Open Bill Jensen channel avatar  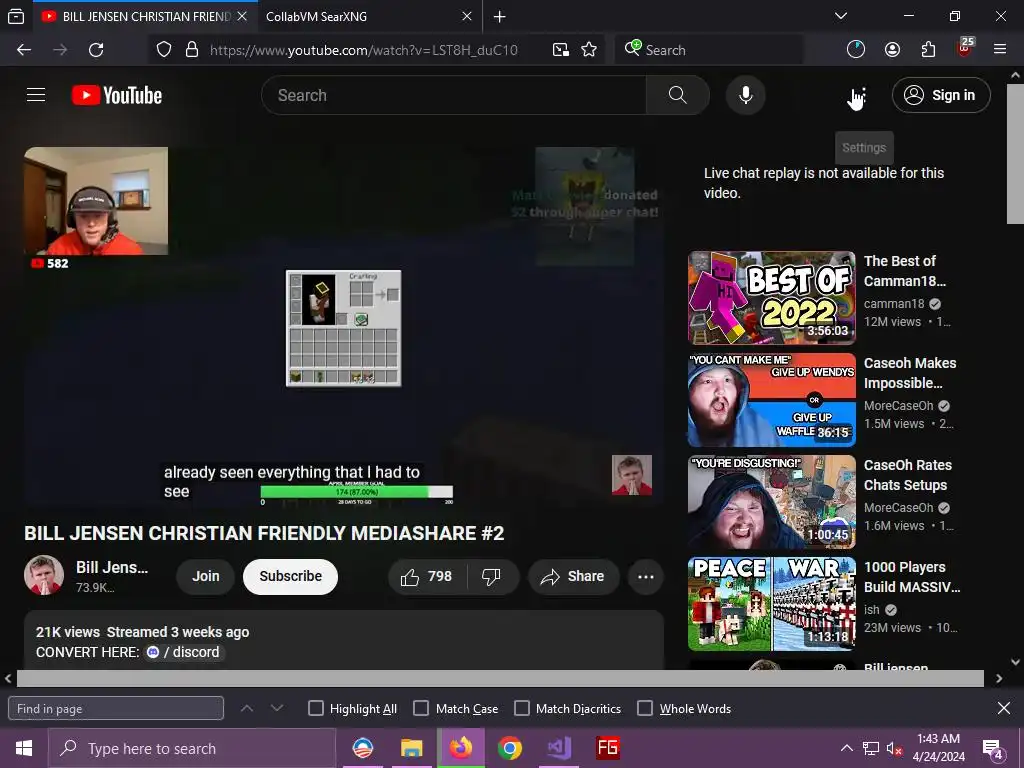tap(44, 575)
